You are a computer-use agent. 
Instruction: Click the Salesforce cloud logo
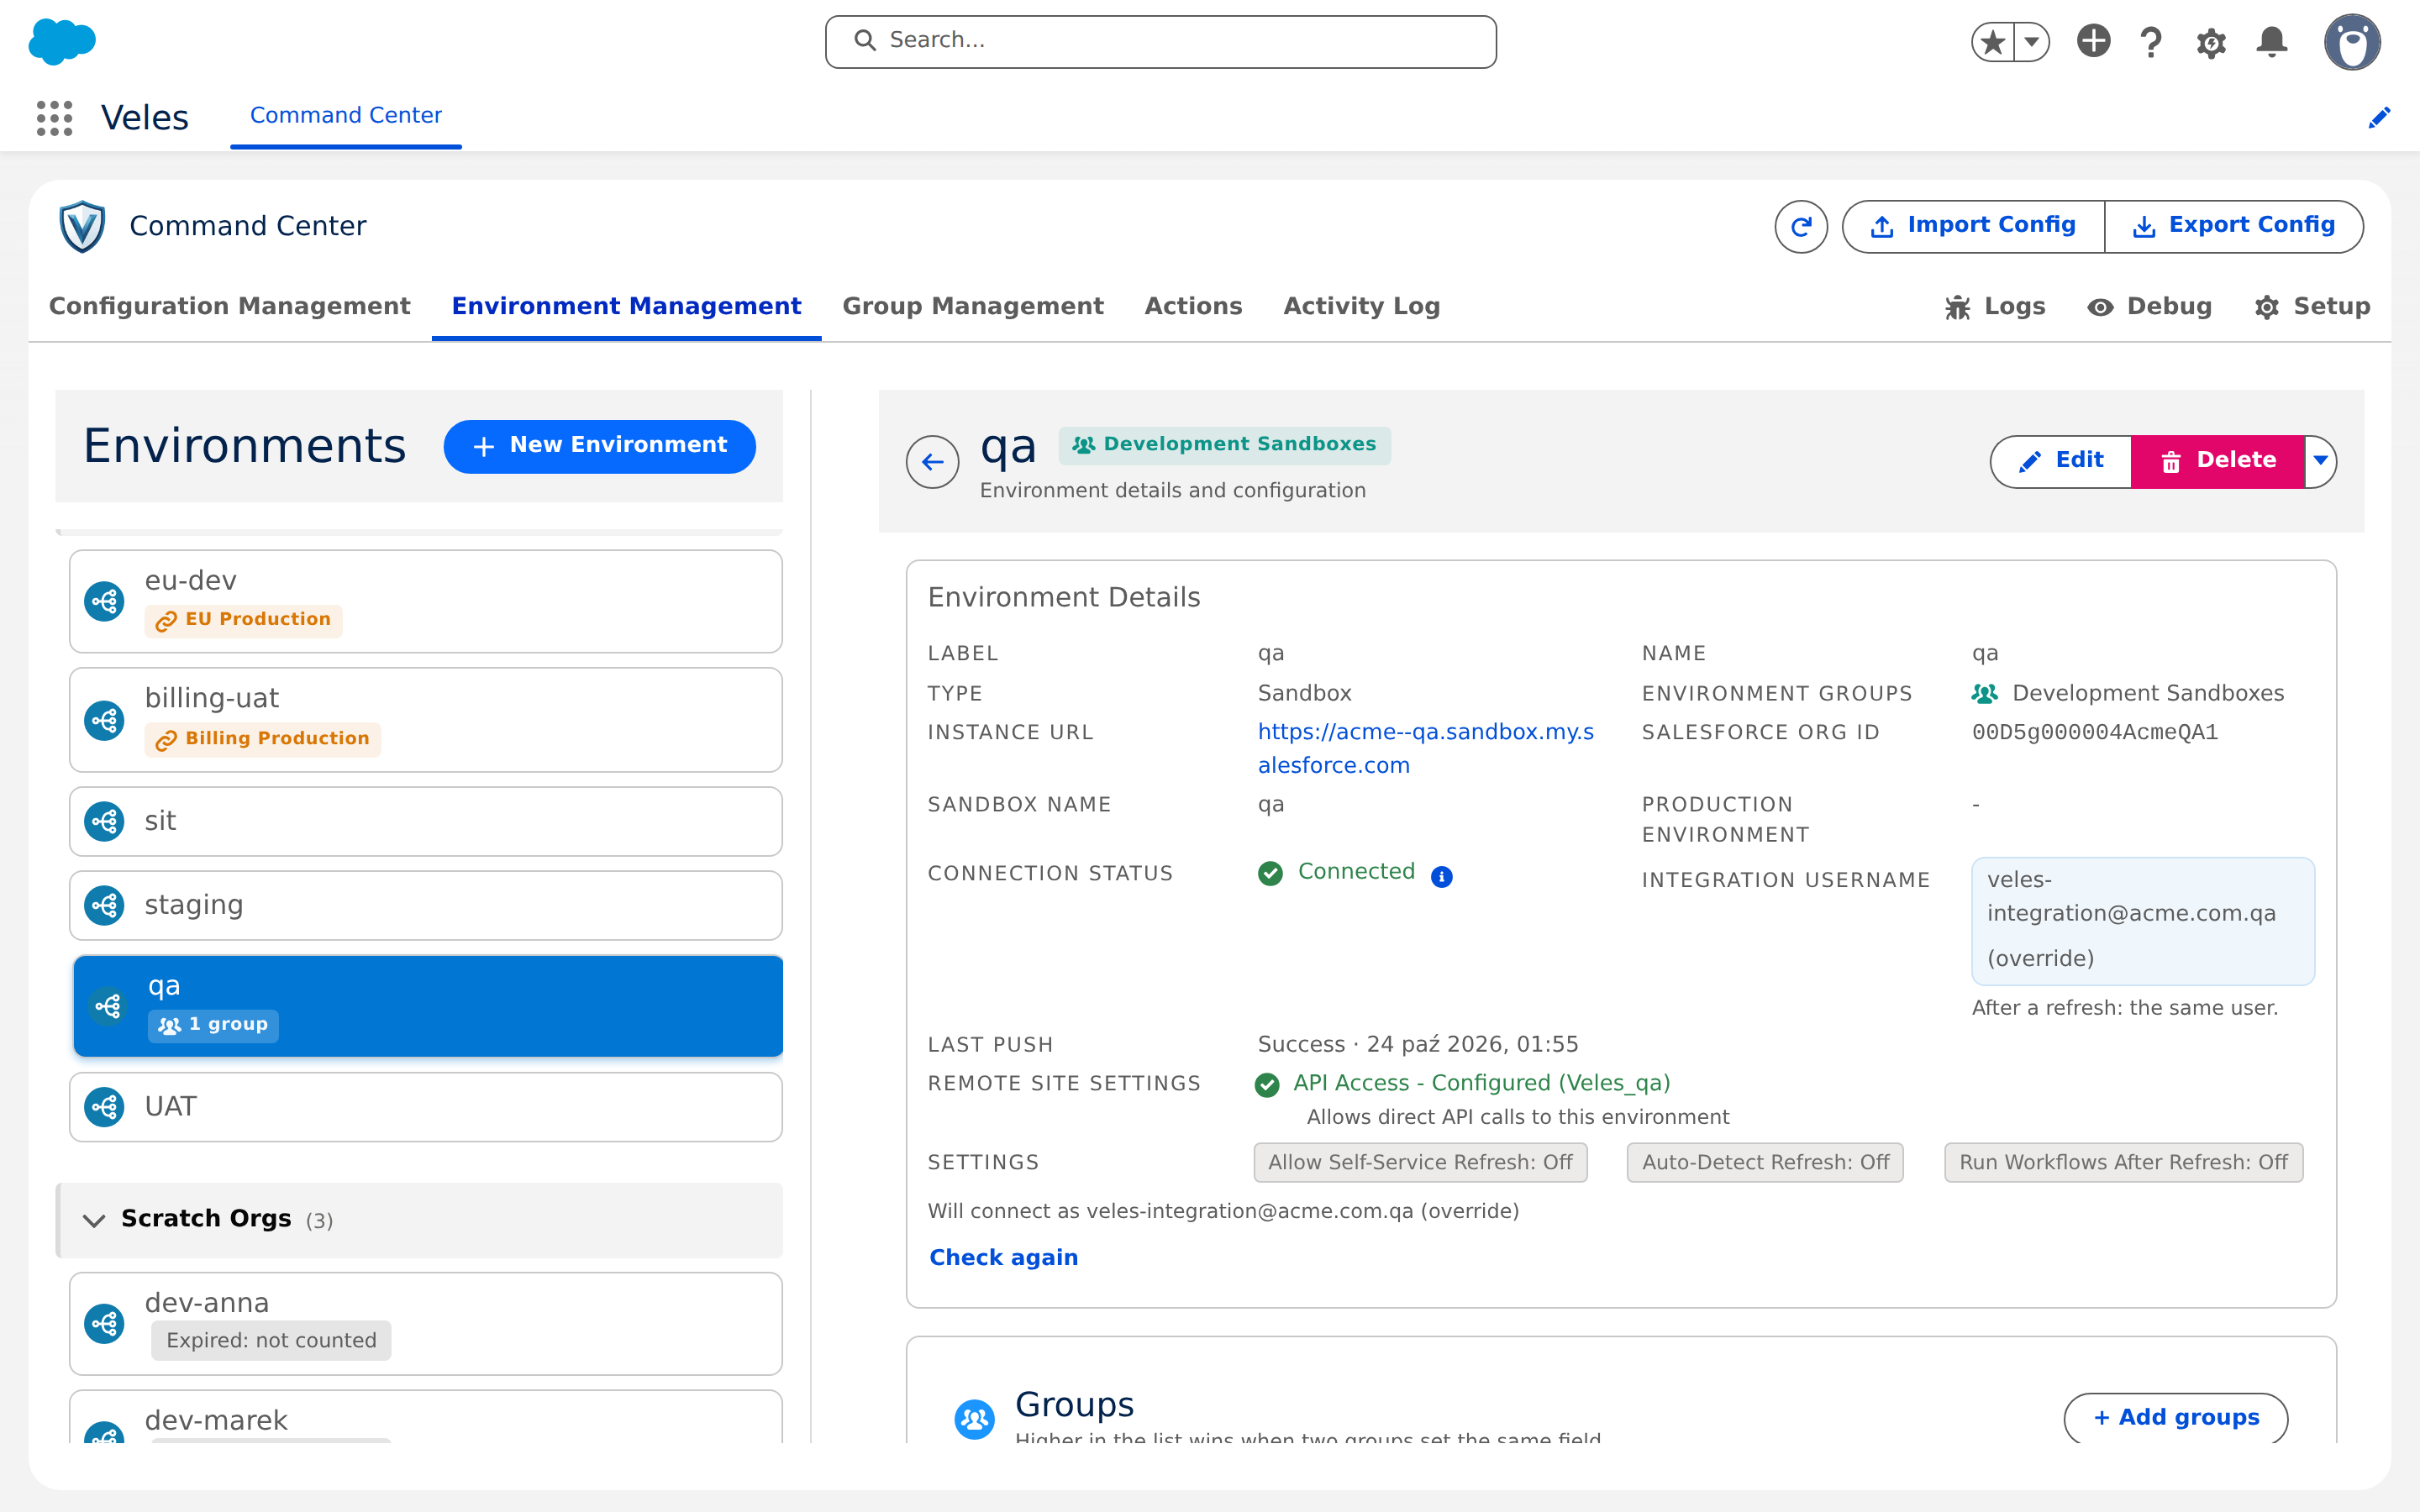(62, 41)
